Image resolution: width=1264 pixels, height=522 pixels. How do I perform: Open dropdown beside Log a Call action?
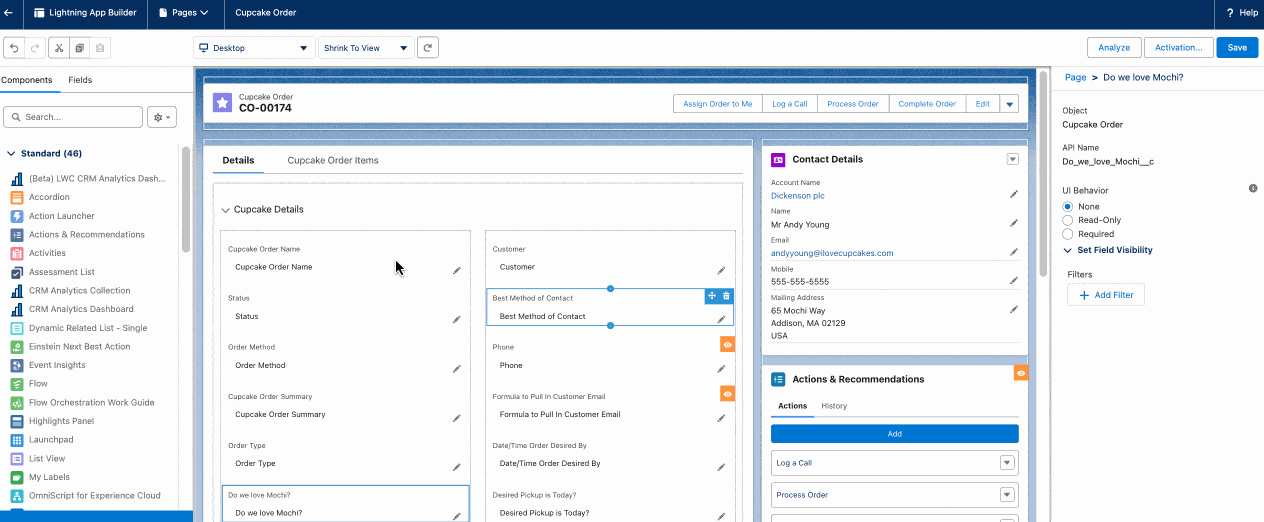click(1008, 463)
